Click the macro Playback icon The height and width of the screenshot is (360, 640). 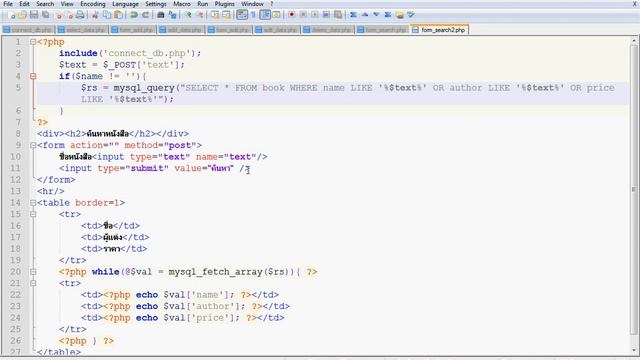point(315,15)
